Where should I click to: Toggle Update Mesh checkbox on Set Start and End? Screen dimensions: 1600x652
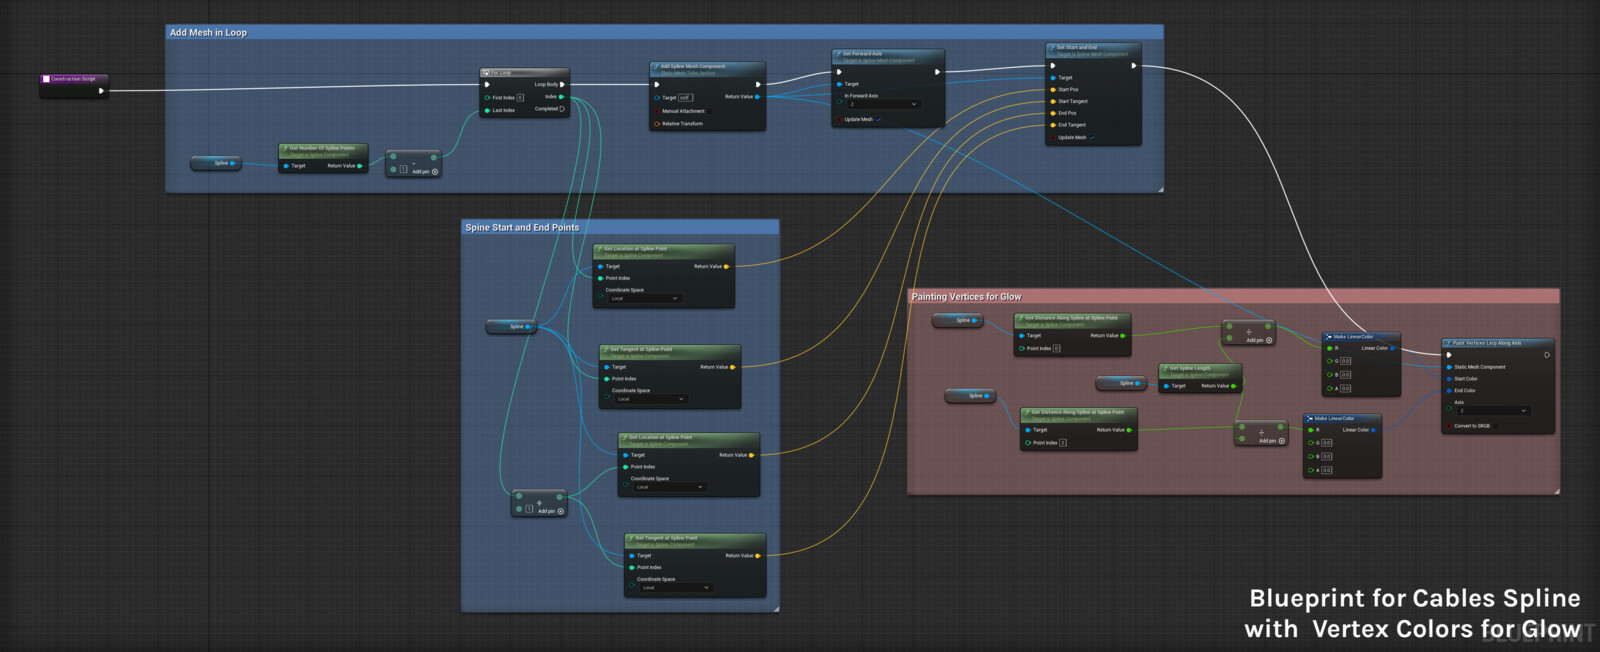coord(1092,138)
